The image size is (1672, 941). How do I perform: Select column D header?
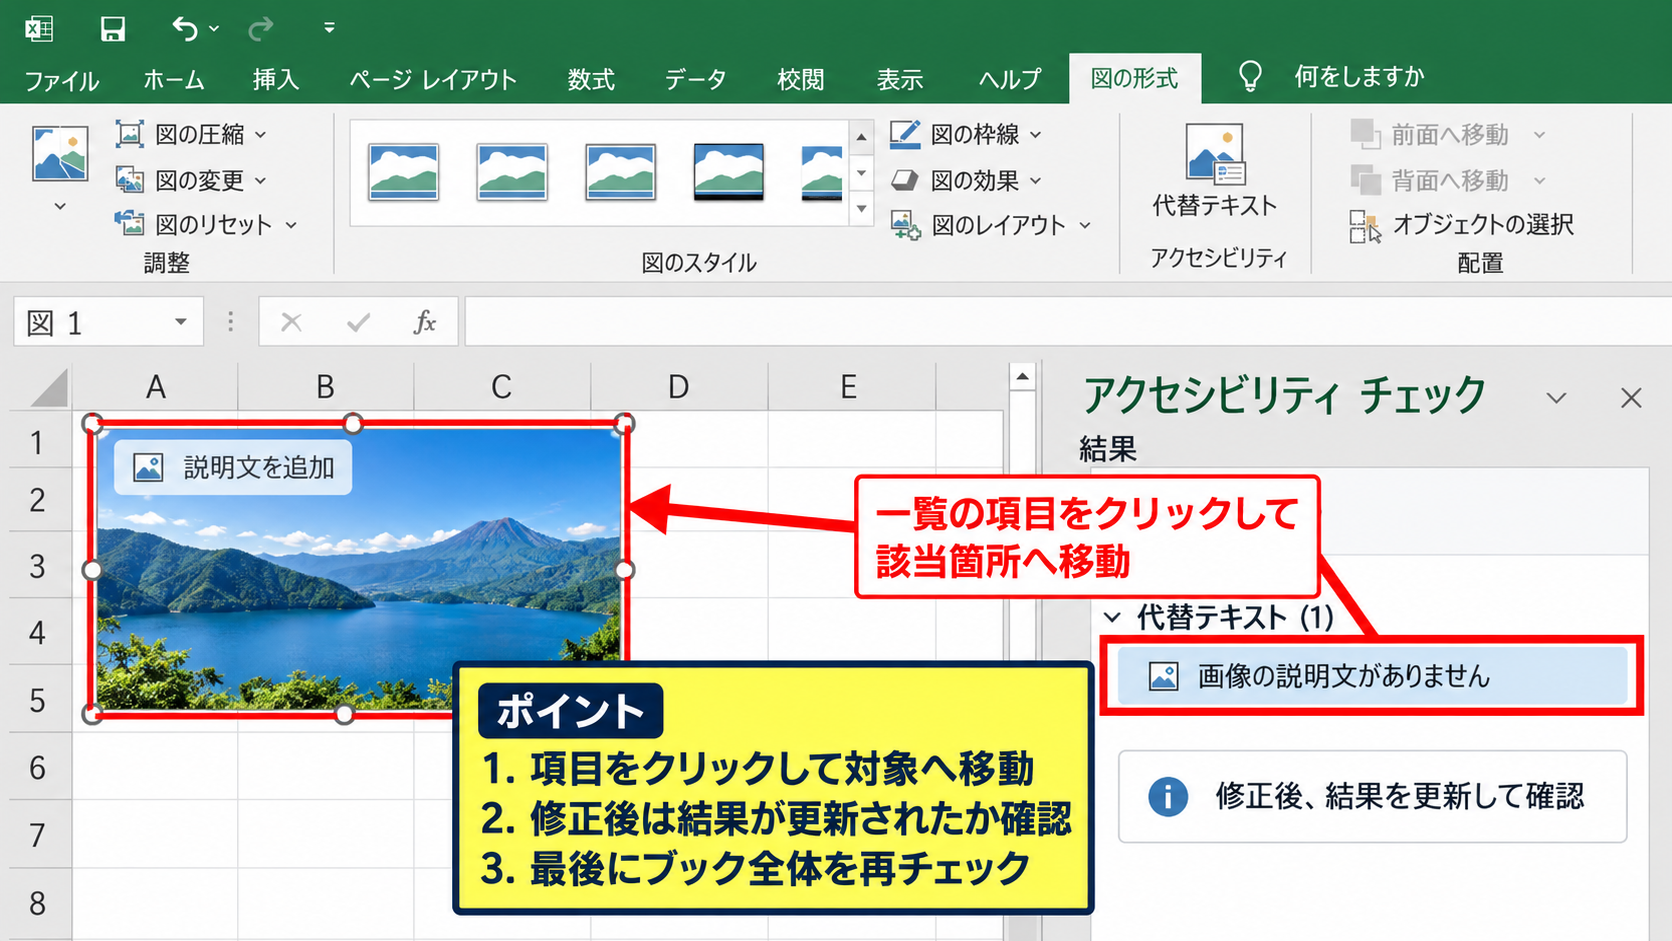tap(679, 387)
